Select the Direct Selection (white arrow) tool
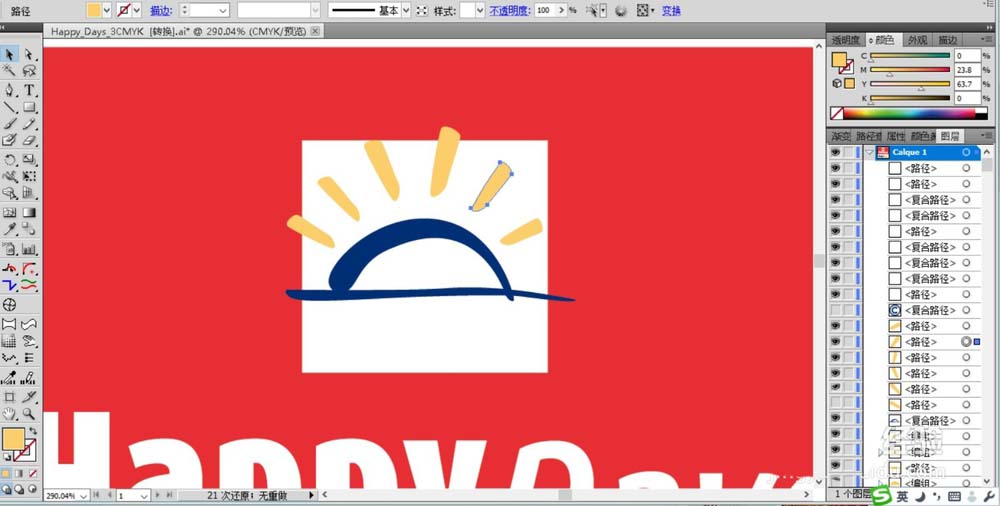Screen dimensions: 1000x506 click(x=29, y=55)
